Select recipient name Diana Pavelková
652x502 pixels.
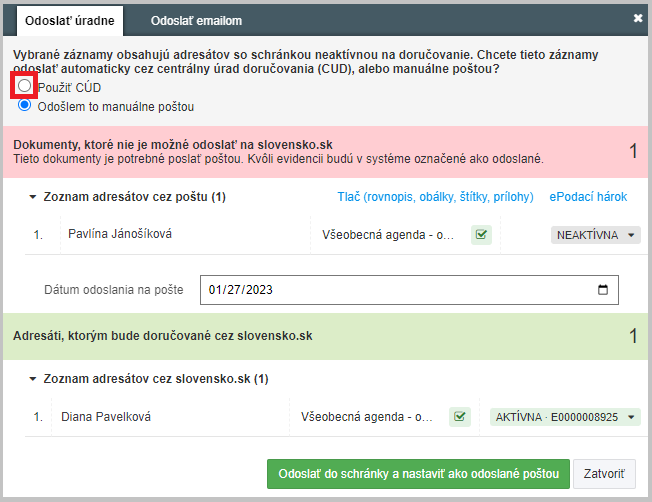[106, 416]
